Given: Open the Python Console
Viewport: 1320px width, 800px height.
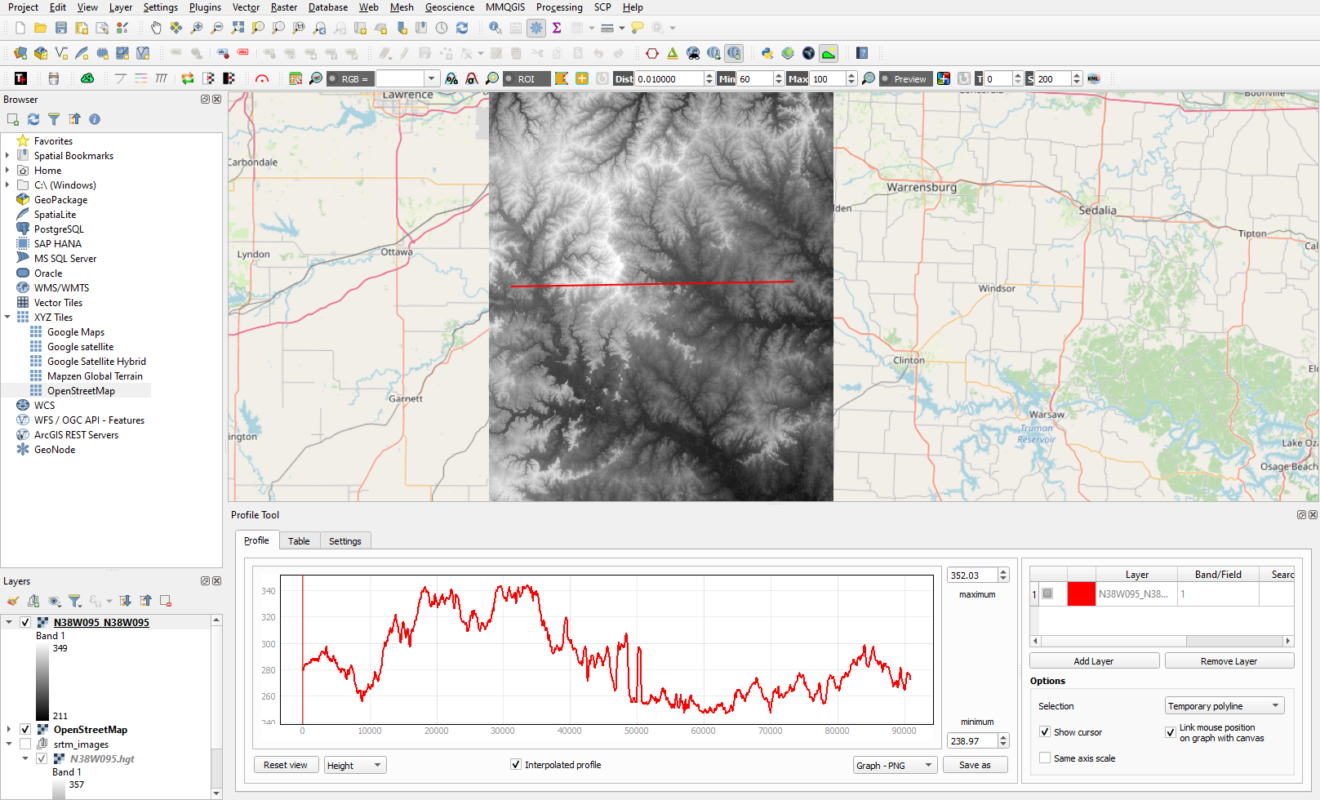Looking at the screenshot, I should coord(767,53).
